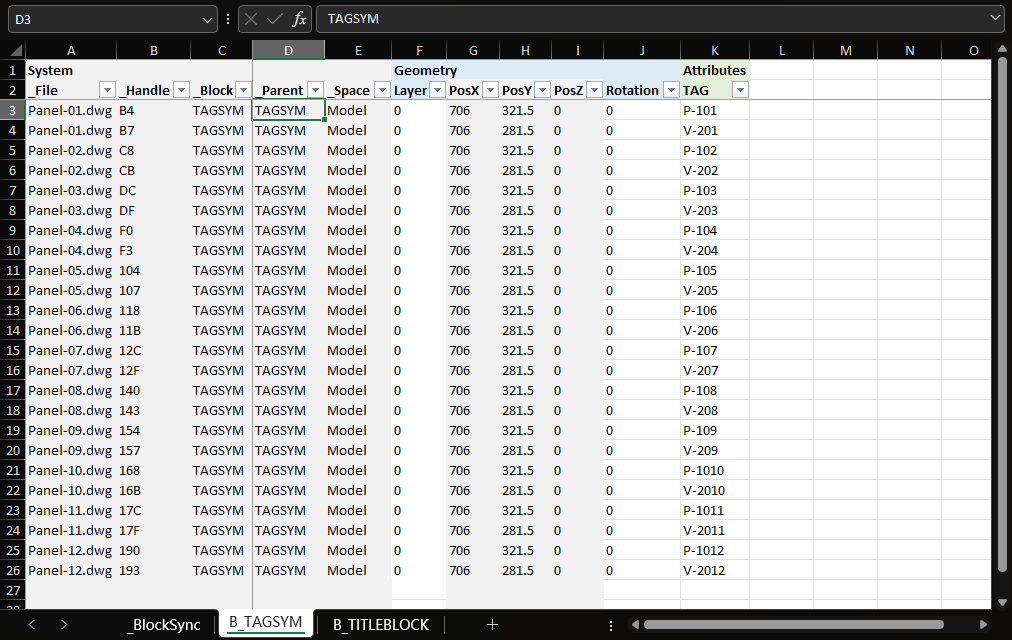Open the _Space column filter dropdown
Screen dimensions: 1012x640
(383, 90)
